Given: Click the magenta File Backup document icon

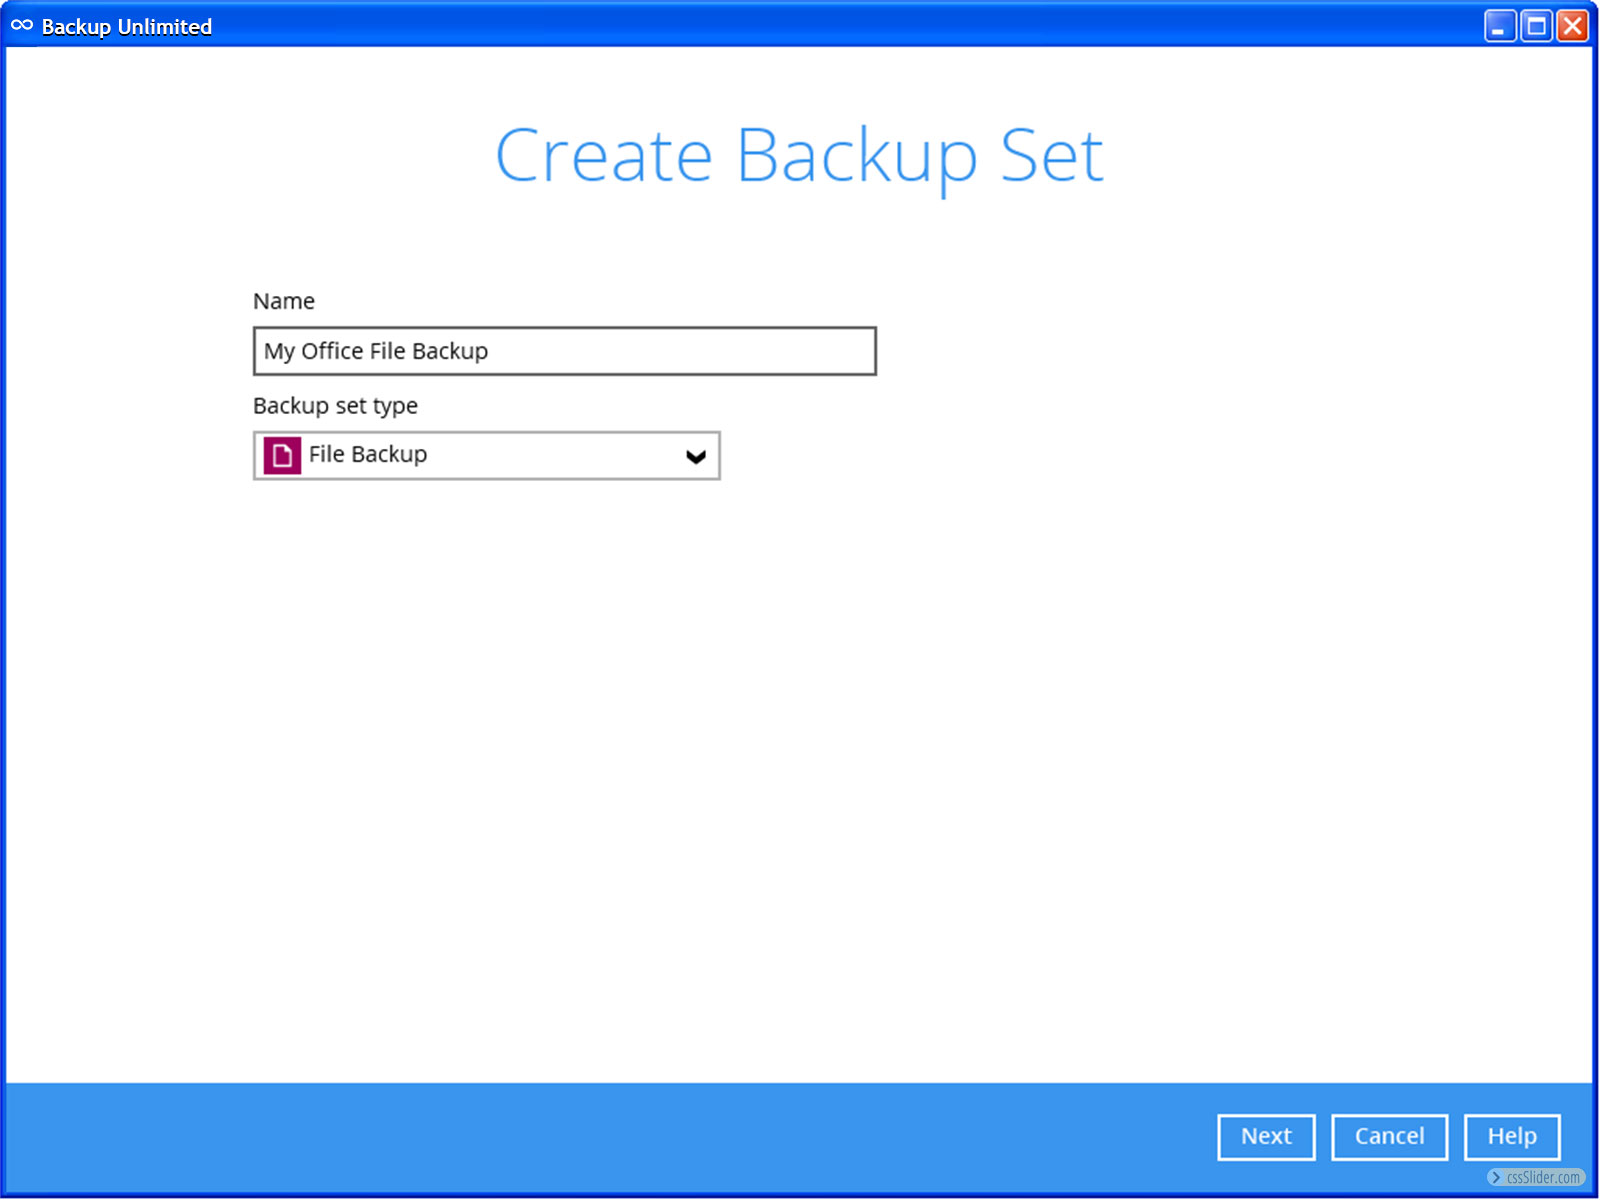Looking at the screenshot, I should point(282,456).
